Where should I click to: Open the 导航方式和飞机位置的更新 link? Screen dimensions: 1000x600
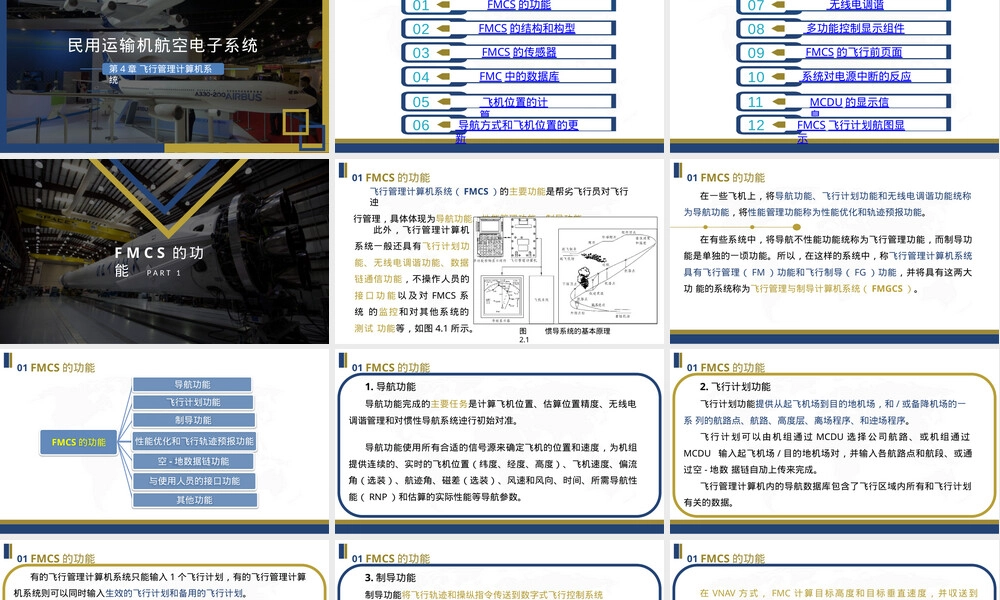pyautogui.click(x=518, y=130)
